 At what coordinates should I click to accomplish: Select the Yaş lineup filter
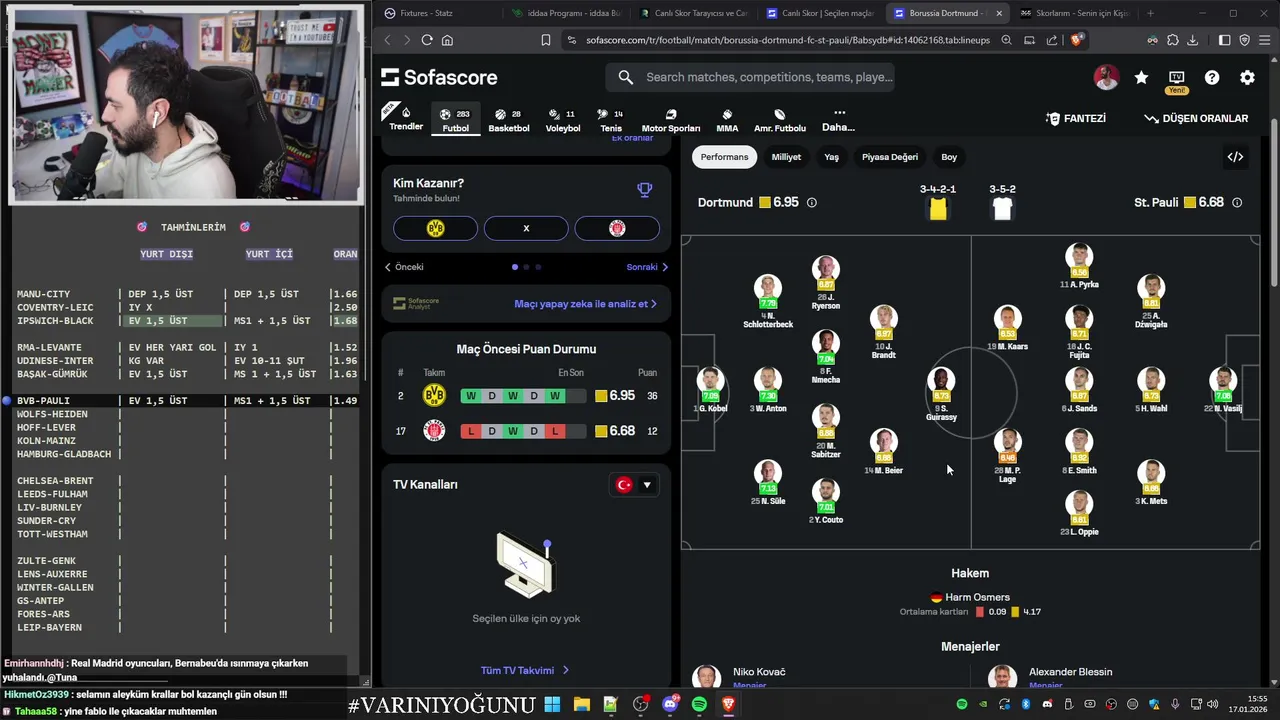831,157
